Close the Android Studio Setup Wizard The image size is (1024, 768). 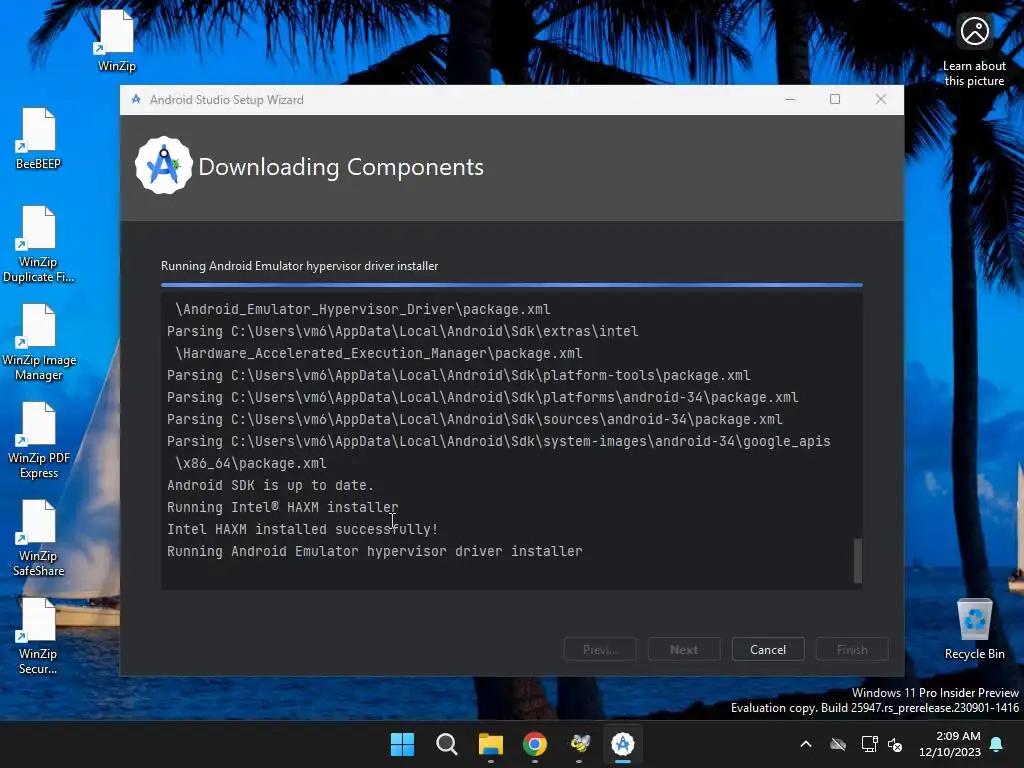(x=881, y=99)
